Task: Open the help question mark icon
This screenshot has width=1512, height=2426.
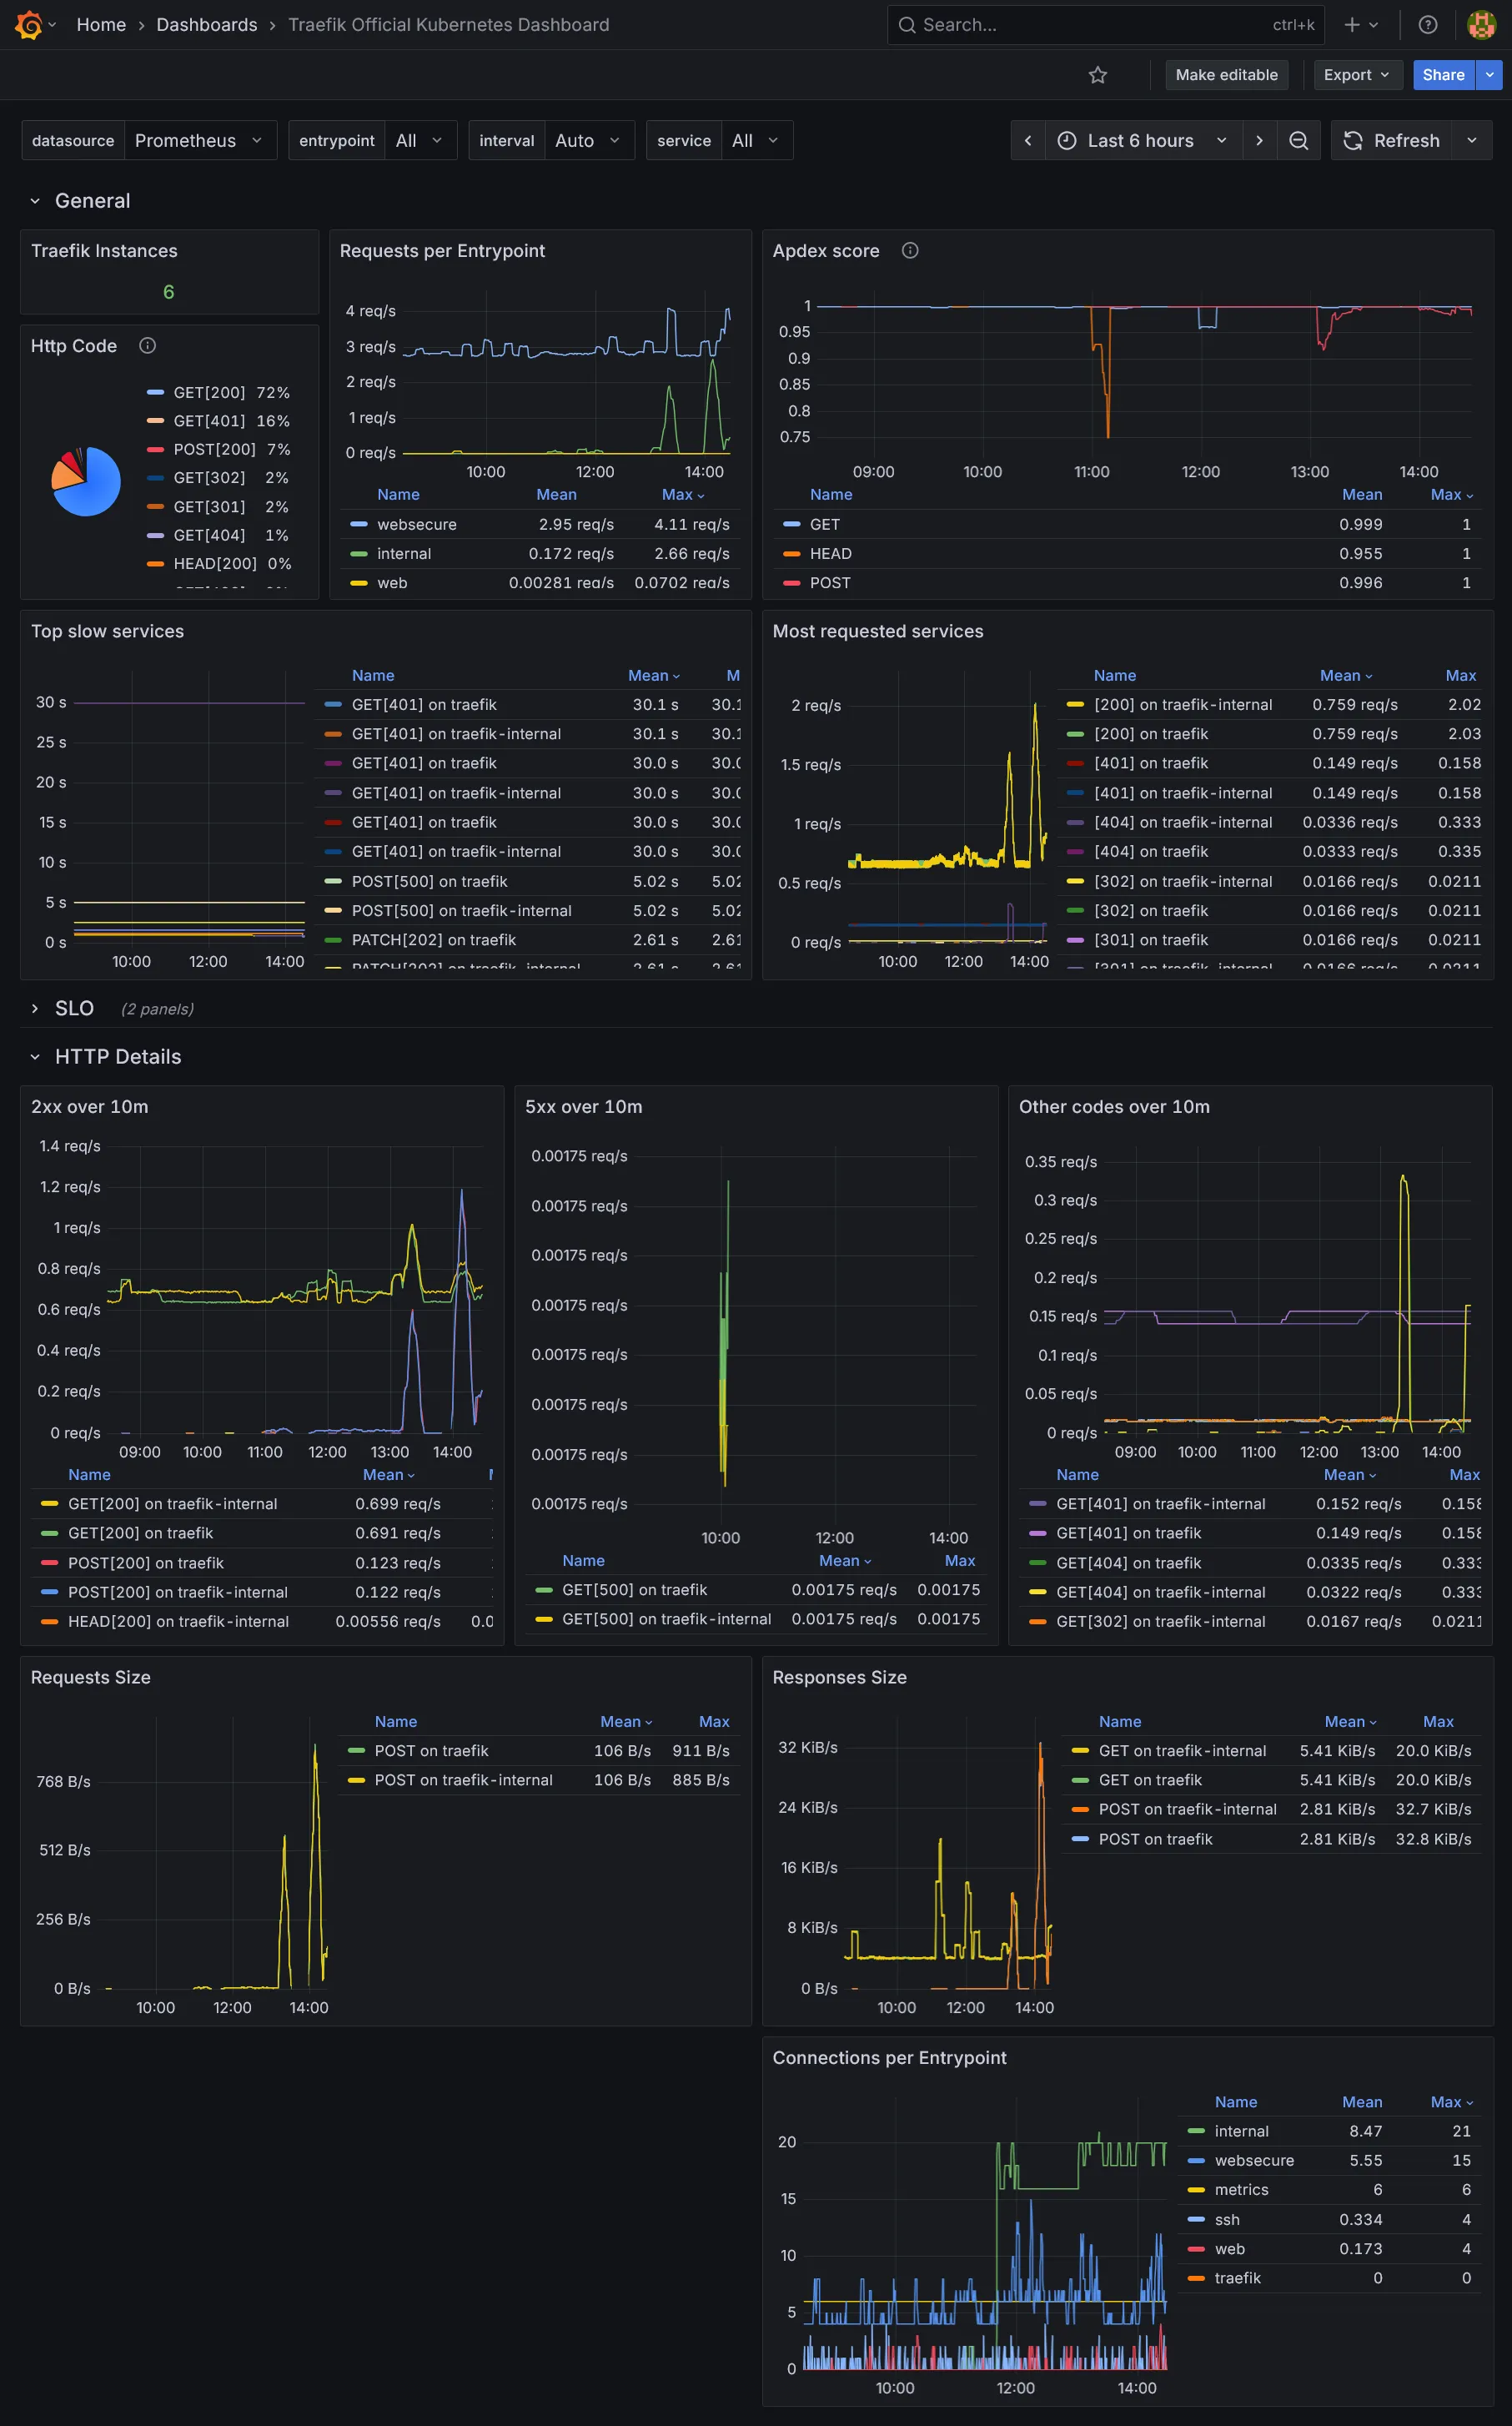Action: point(1428,24)
